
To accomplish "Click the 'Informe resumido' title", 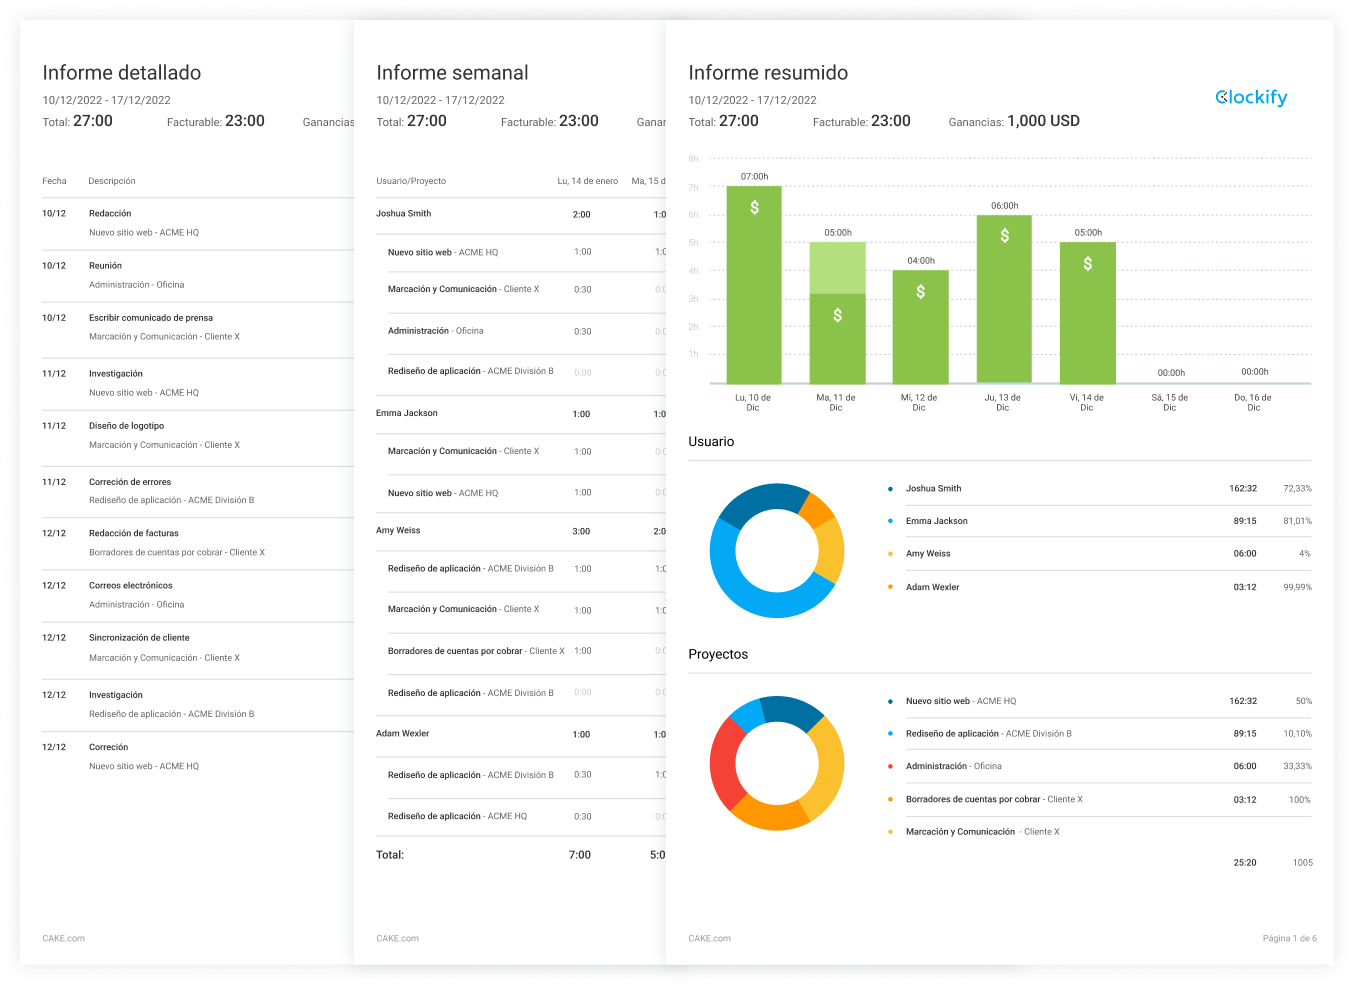I will tap(768, 73).
